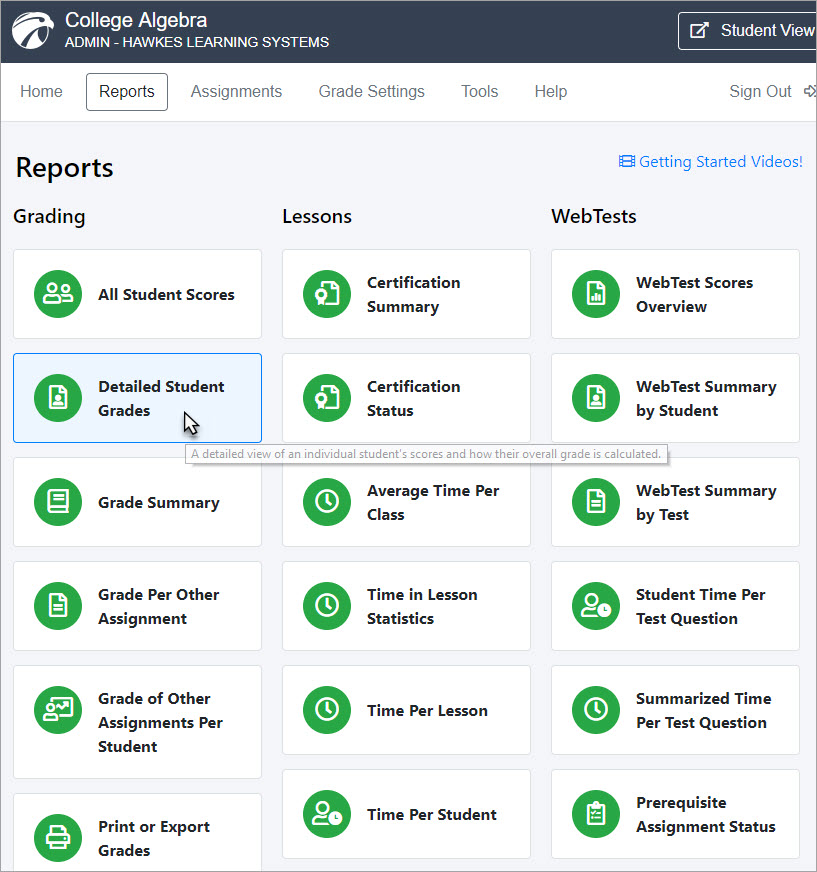This screenshot has width=817, height=872.
Task: Open the Detailed Student Grades report
Action: [137, 398]
